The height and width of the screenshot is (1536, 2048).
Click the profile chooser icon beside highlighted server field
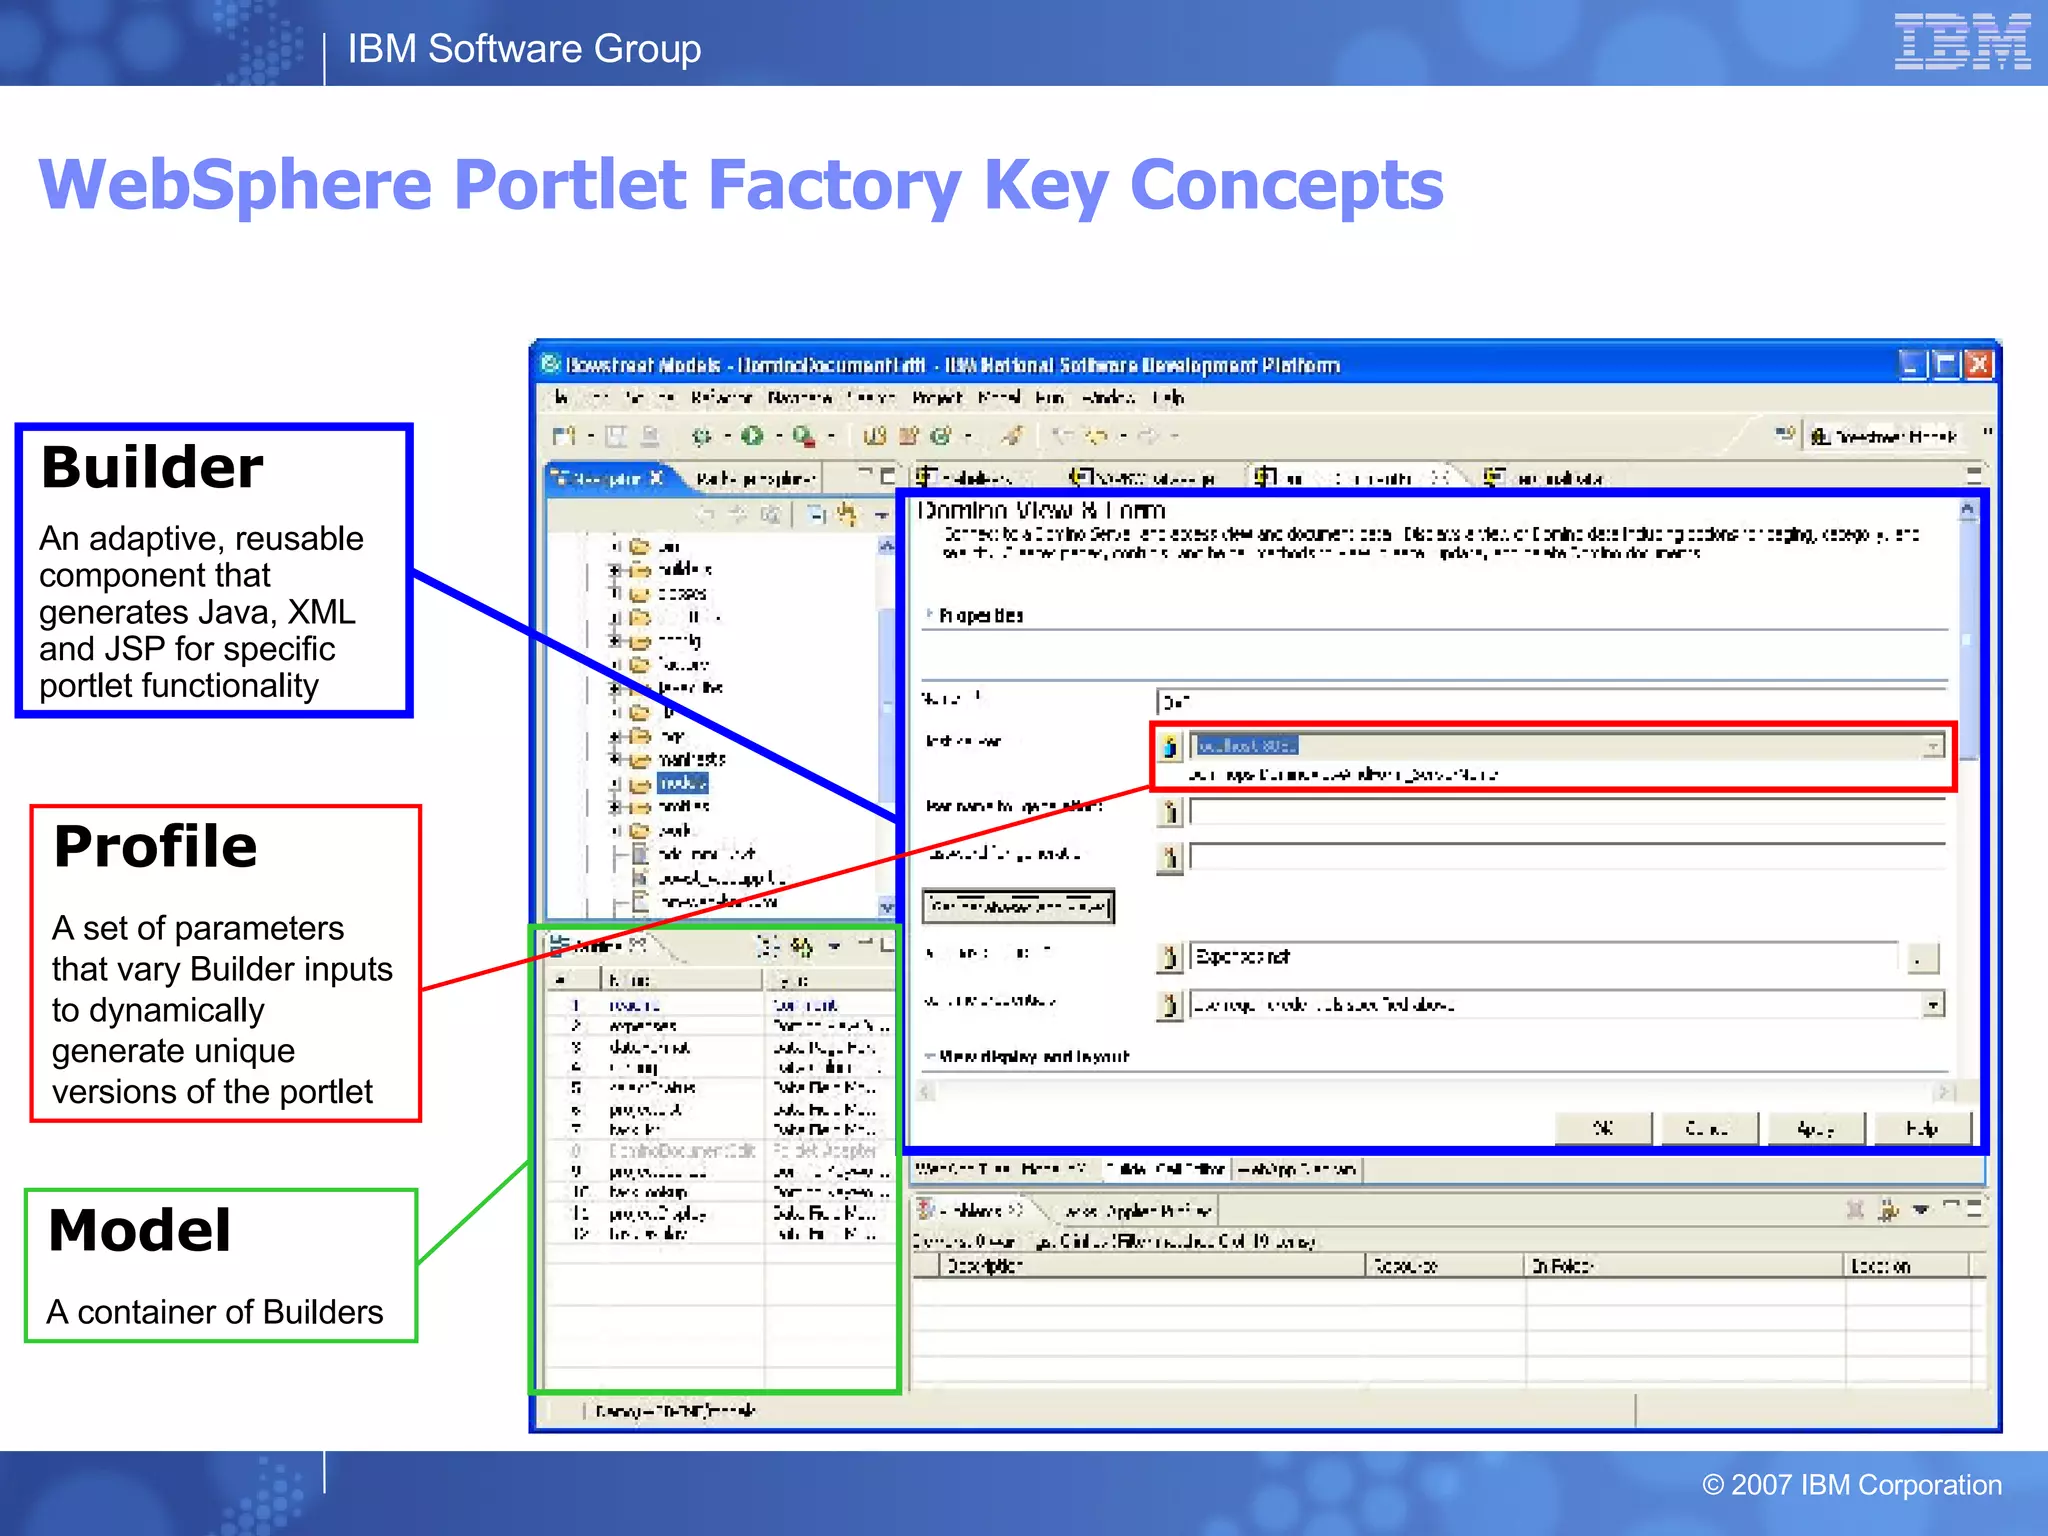point(1169,746)
